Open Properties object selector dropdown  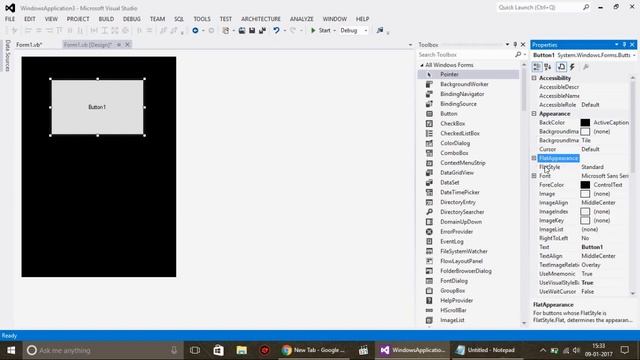634,55
